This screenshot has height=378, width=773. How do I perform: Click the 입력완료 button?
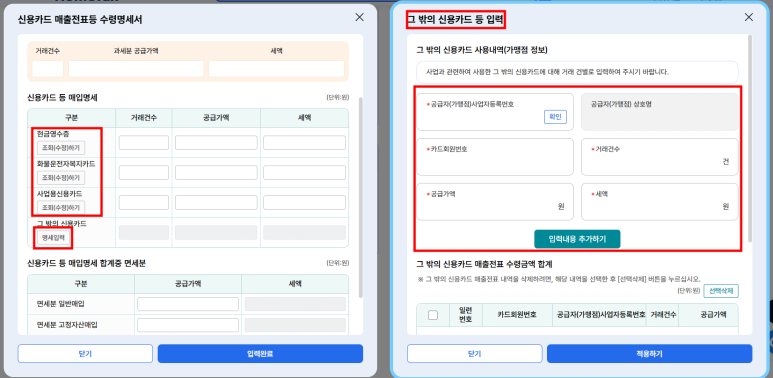point(260,353)
